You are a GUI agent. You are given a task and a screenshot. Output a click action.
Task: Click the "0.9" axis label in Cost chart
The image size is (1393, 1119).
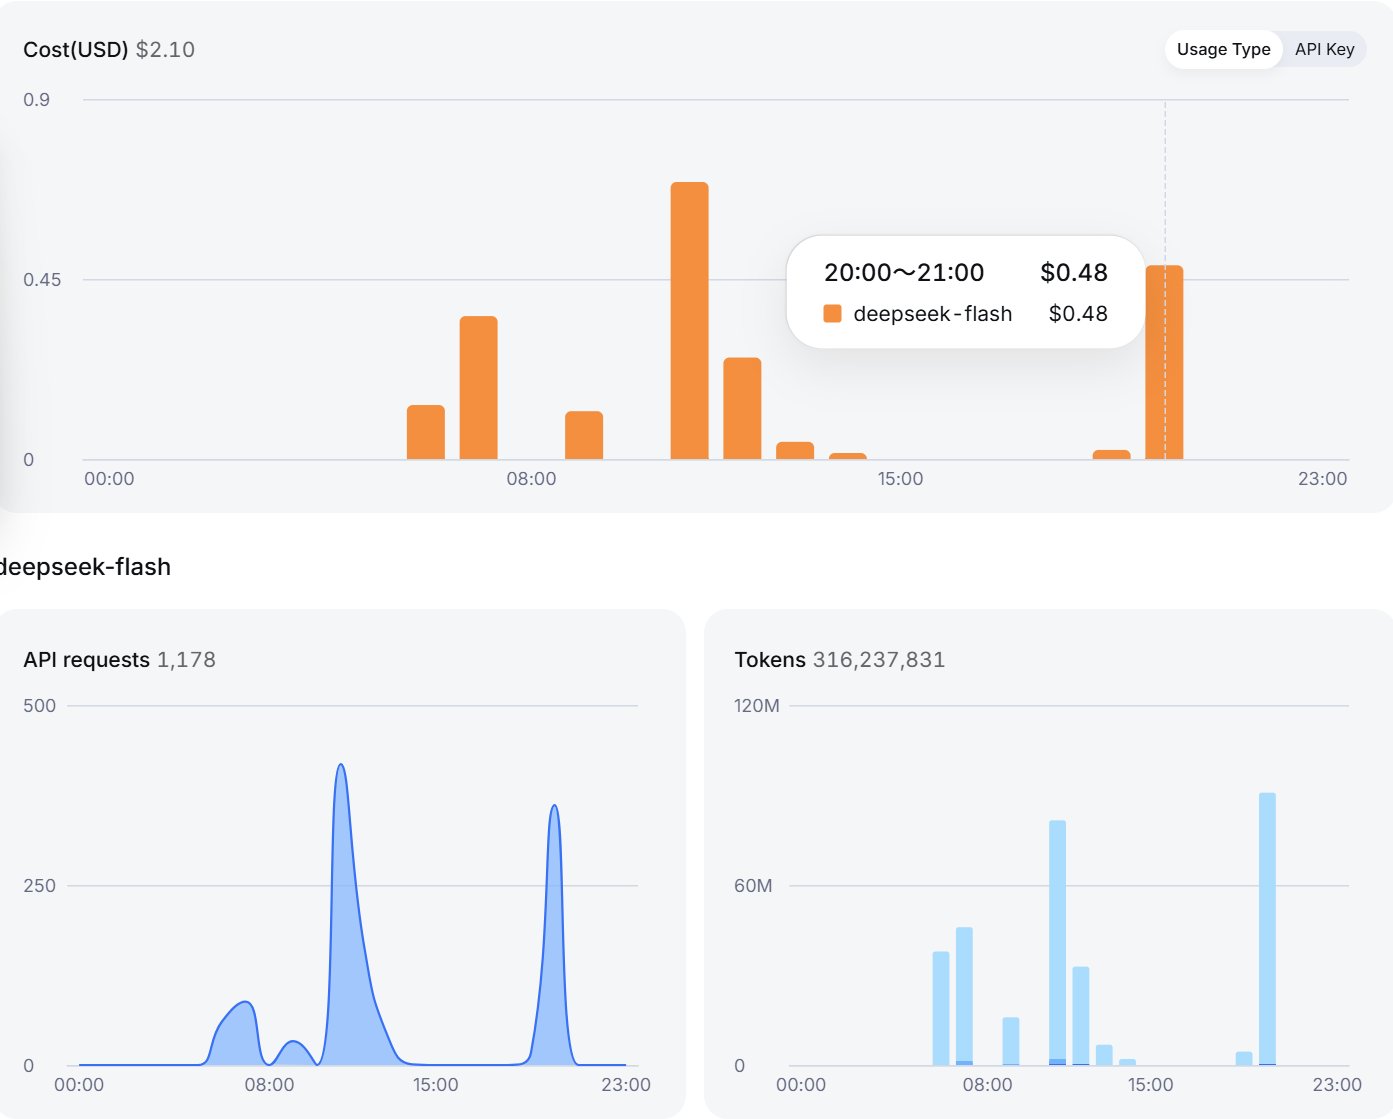[37, 100]
